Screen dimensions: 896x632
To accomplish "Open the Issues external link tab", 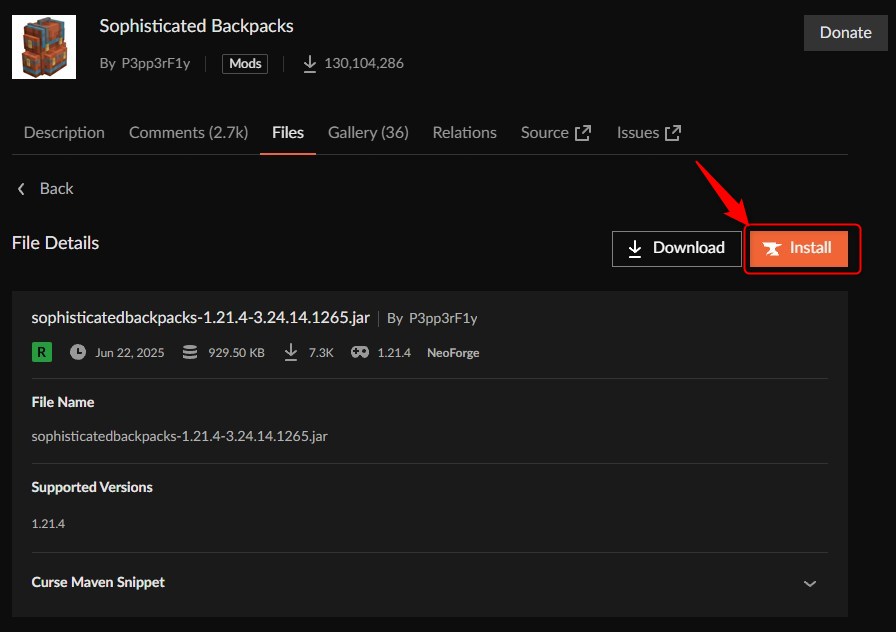I will point(649,133).
